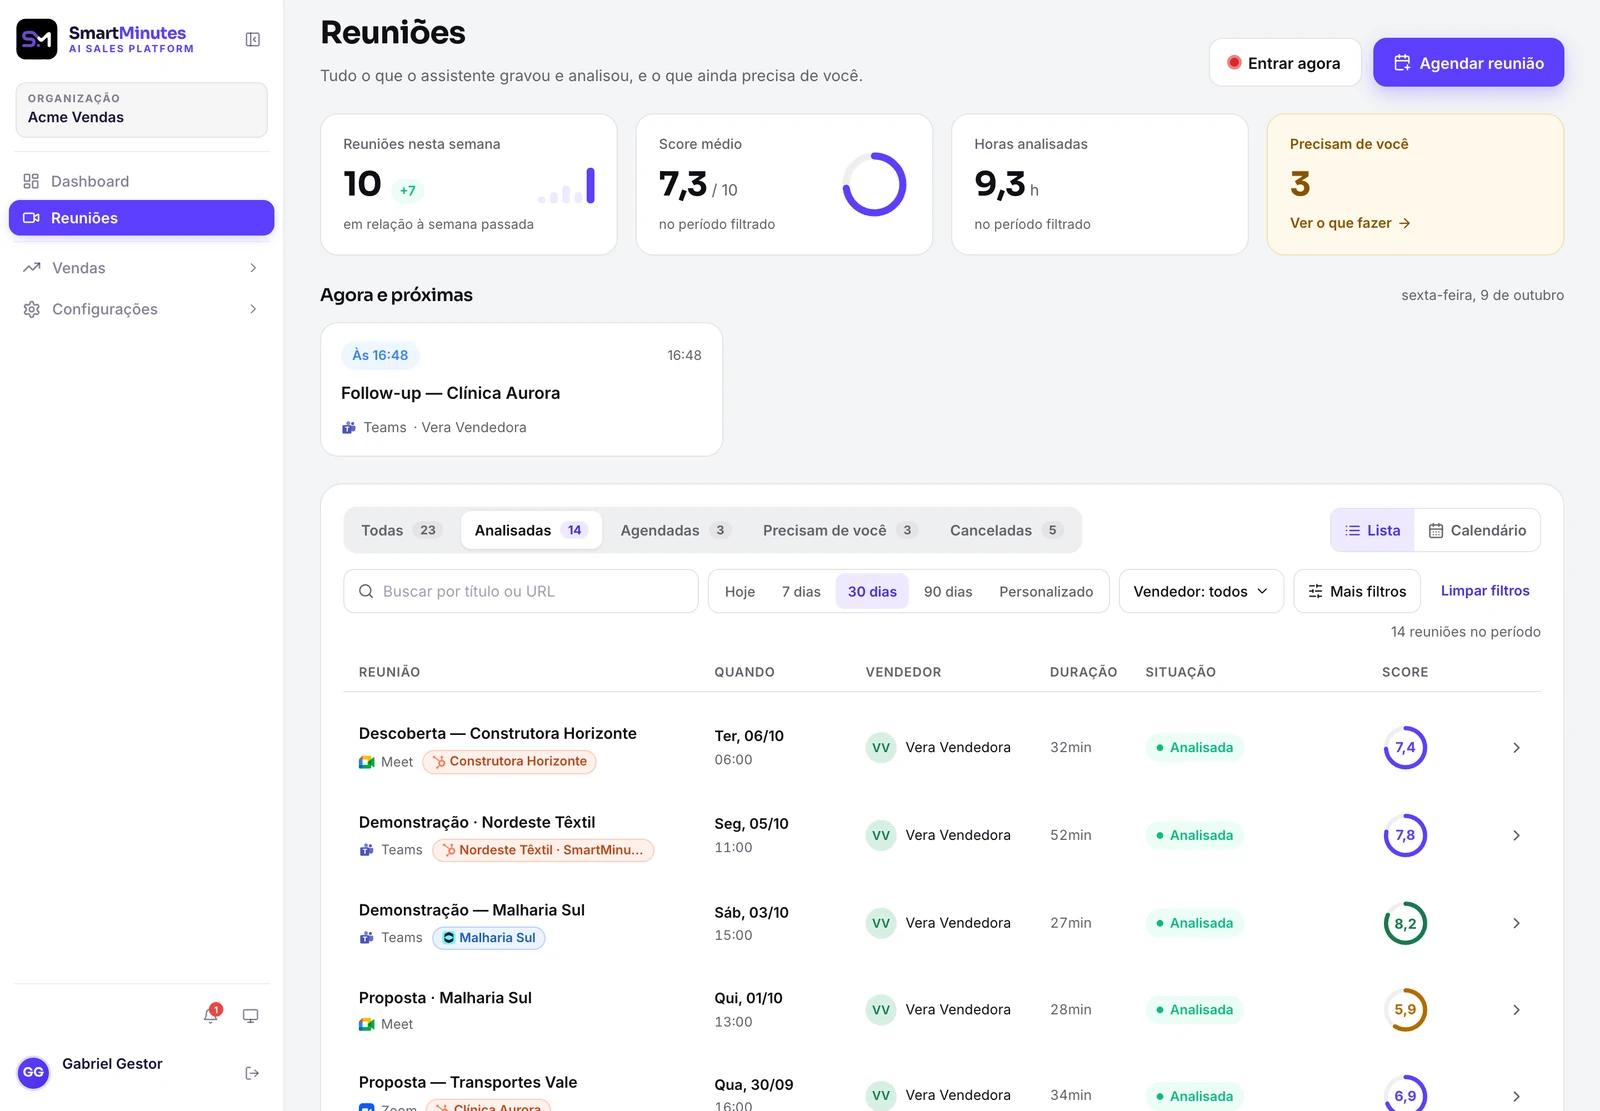Click the search magnifier icon
Image resolution: width=1600 pixels, height=1111 pixels.
click(366, 591)
